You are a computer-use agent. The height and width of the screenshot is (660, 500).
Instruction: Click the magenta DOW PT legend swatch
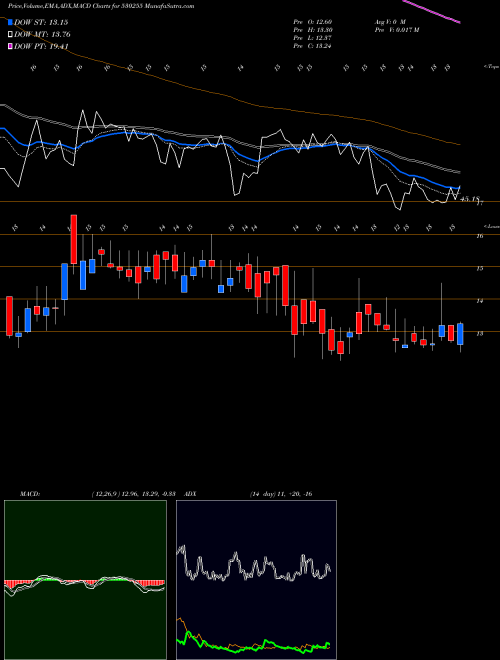pyautogui.click(x=10, y=46)
